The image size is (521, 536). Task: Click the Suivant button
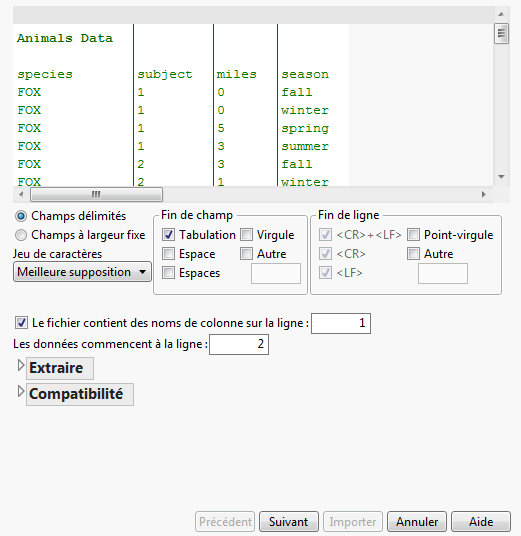point(289,522)
